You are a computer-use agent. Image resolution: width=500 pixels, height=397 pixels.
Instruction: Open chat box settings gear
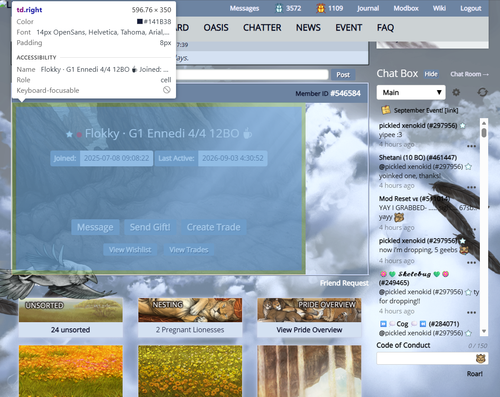456,92
